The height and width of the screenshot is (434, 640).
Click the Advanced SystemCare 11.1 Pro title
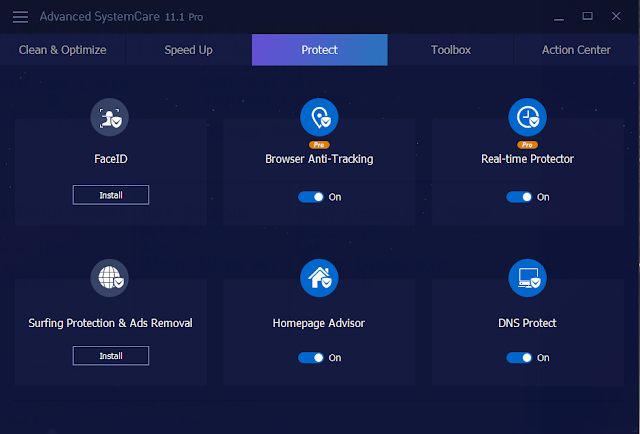(121, 17)
